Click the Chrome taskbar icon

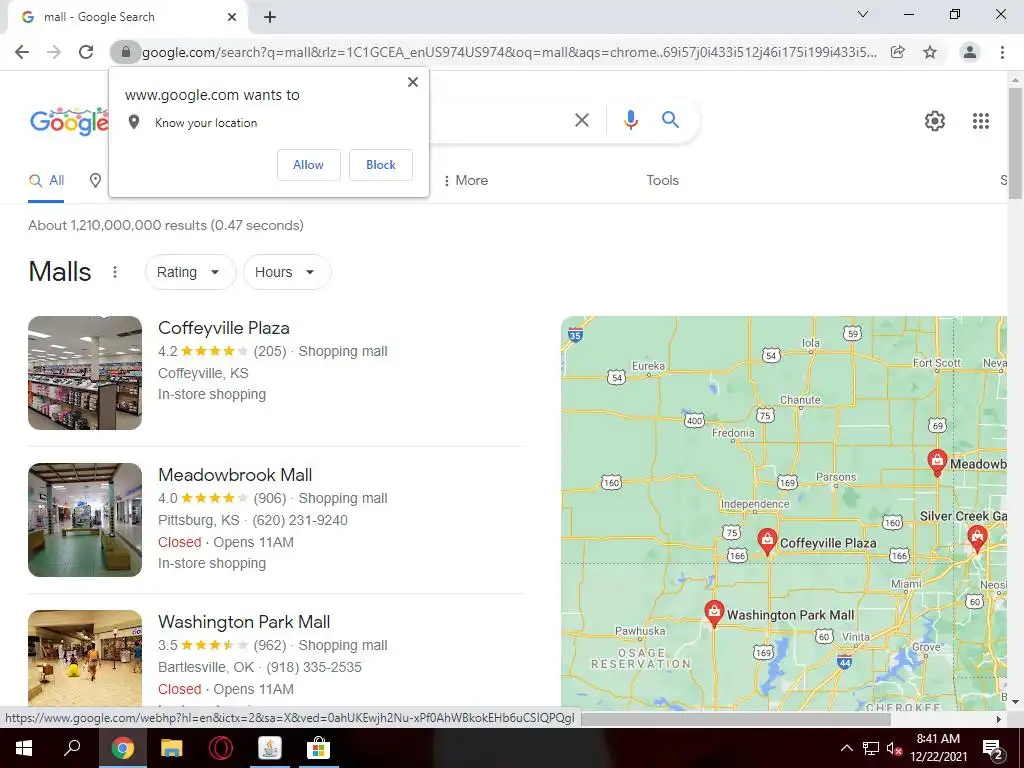click(x=122, y=748)
